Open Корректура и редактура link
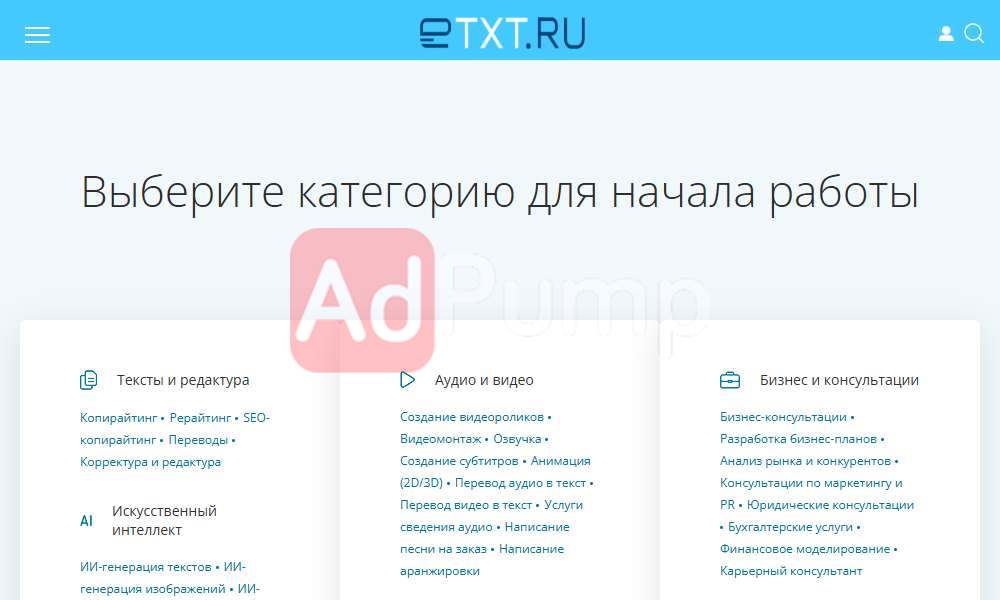Screen dimensions: 1000x600 151,462
